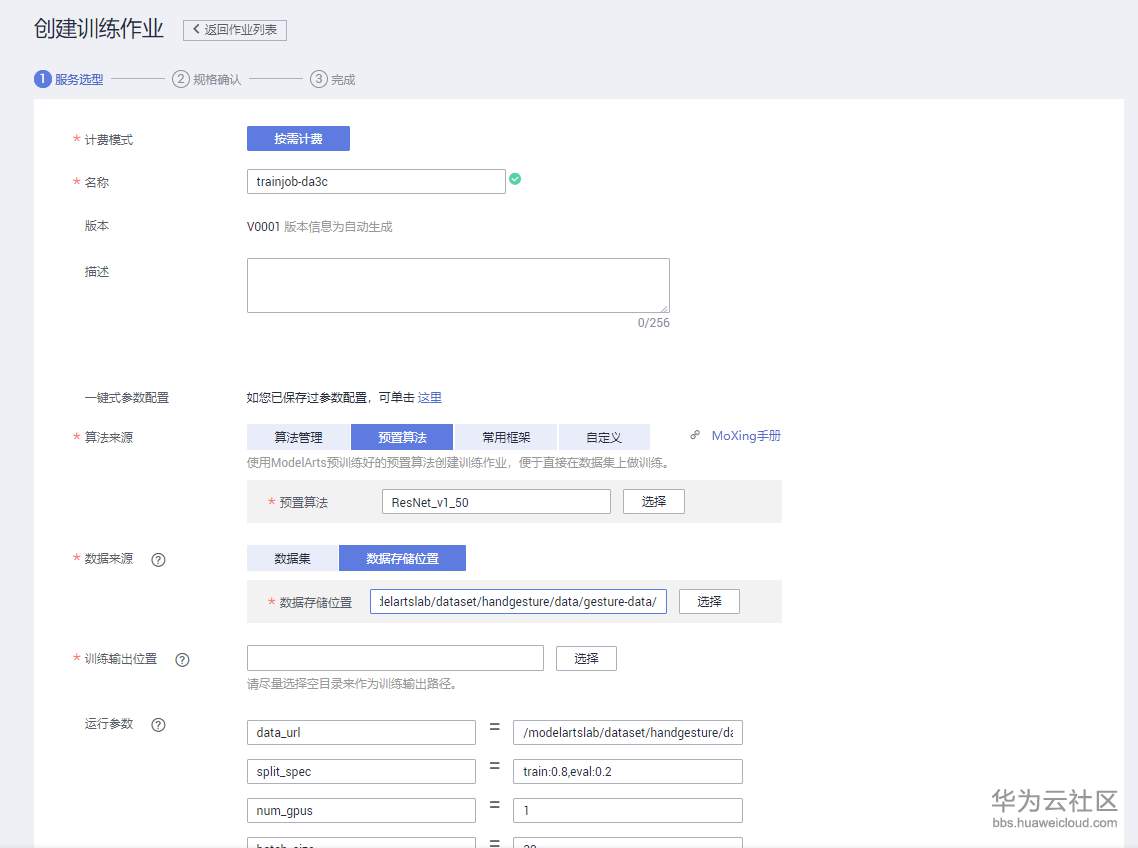Image resolution: width=1138 pixels, height=848 pixels.
Task: Choose 数据集 as data source
Action: coord(292,558)
